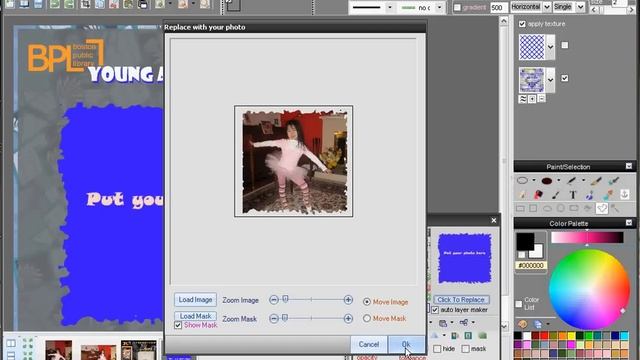Choose the teal airbrush tool
Image resolution: width=640 pixels, height=360 pixels.
[x=613, y=181]
